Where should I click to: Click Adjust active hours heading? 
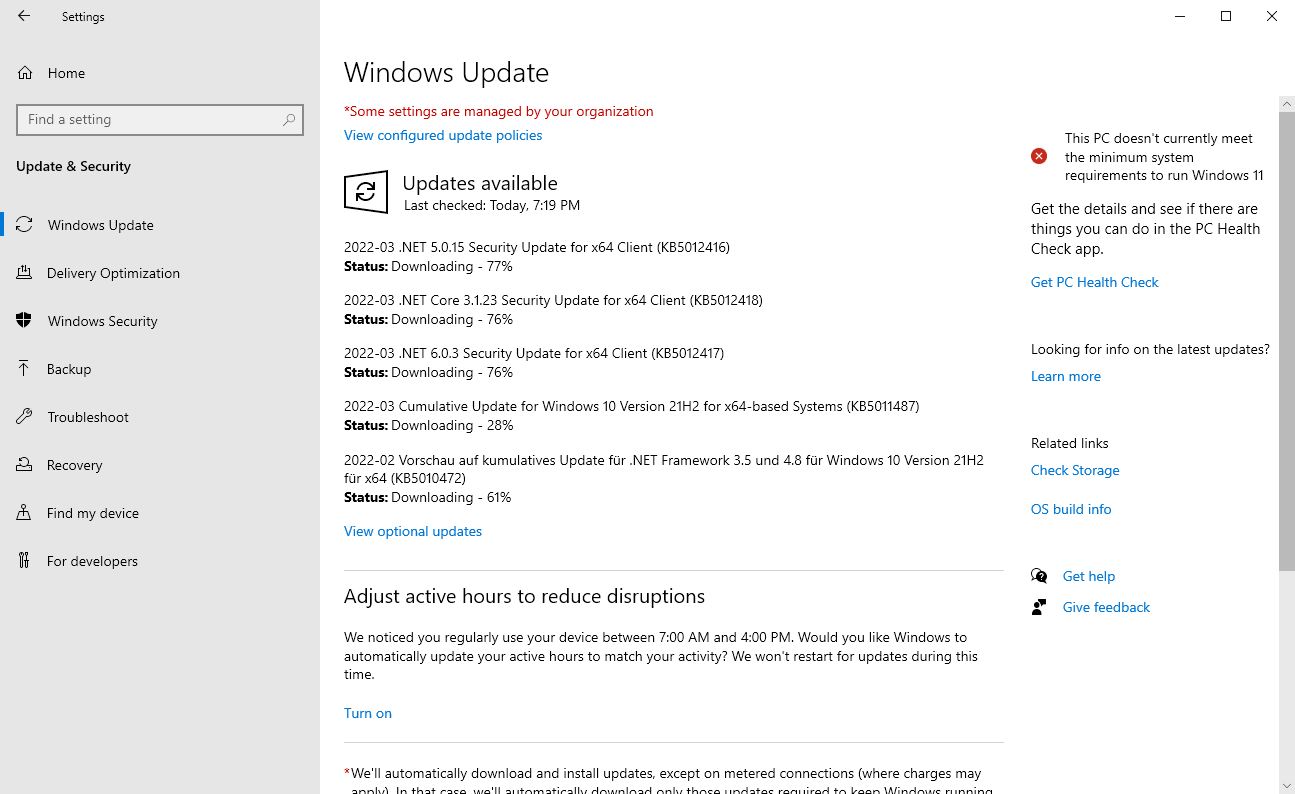[x=524, y=596]
